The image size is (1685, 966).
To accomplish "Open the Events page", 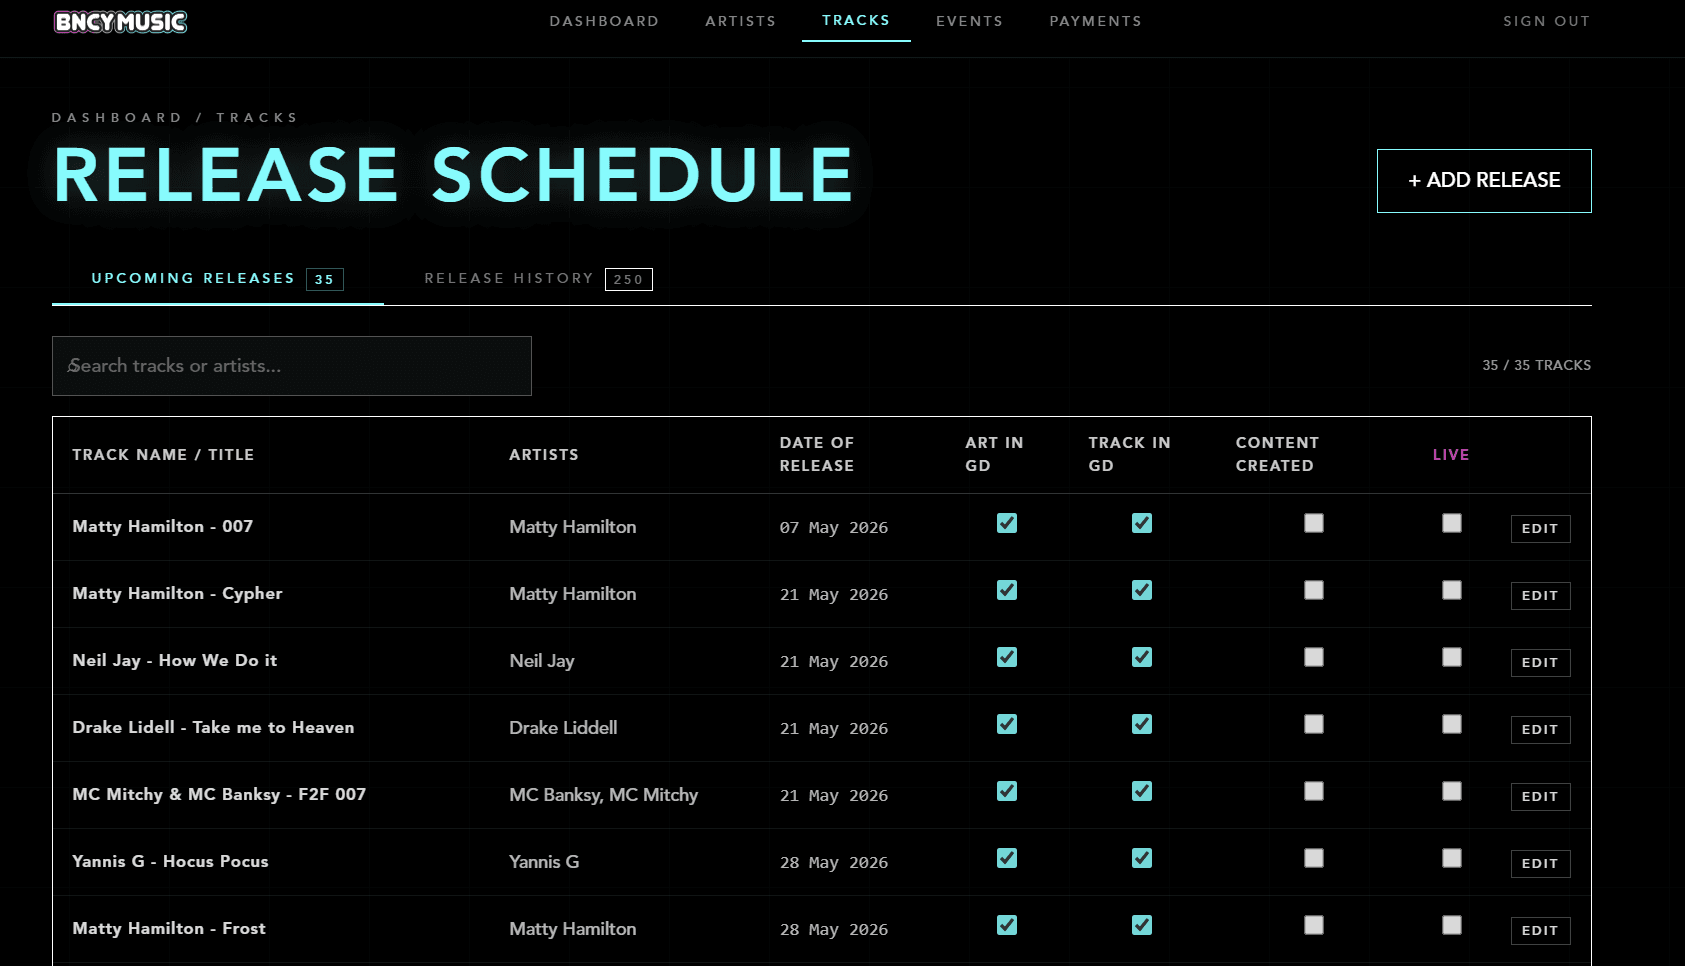I will pyautogui.click(x=969, y=21).
